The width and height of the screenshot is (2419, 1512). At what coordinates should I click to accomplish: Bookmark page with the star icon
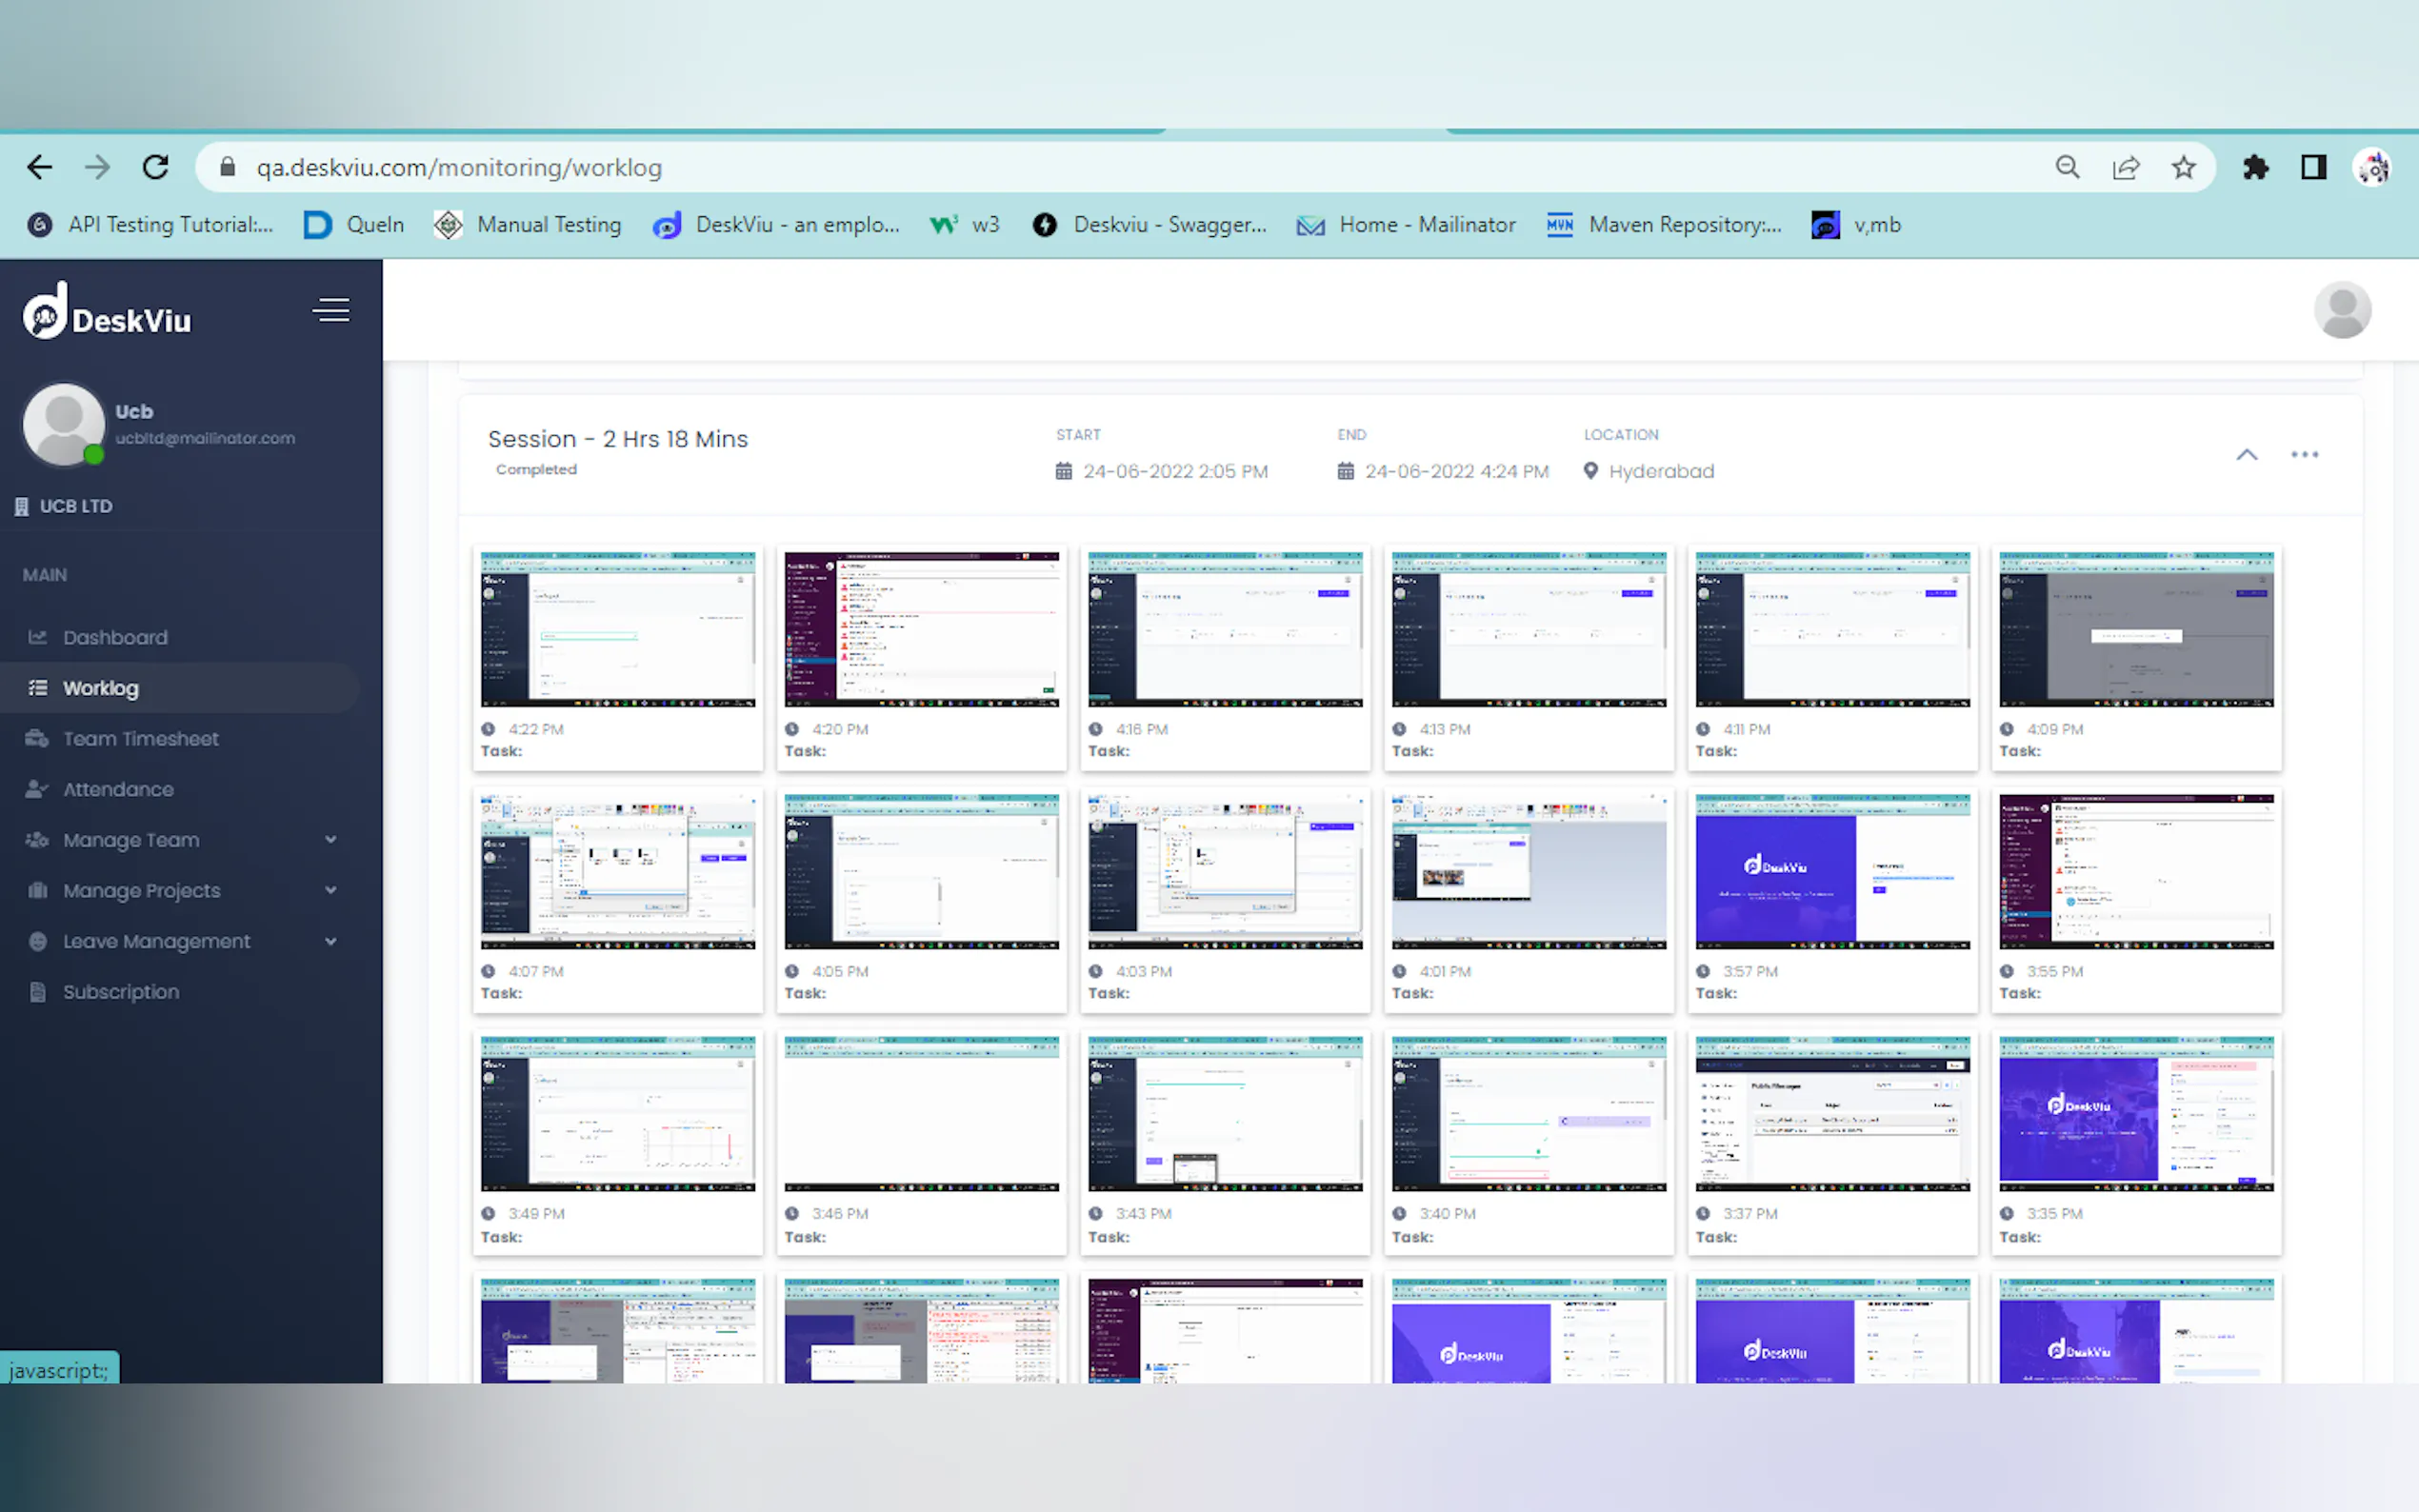click(2184, 167)
